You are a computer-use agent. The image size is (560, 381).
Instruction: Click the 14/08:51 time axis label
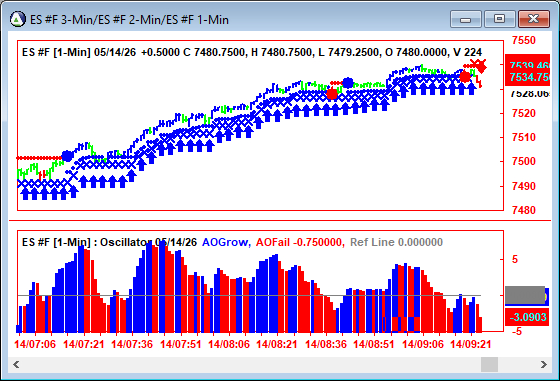pyautogui.click(x=374, y=344)
